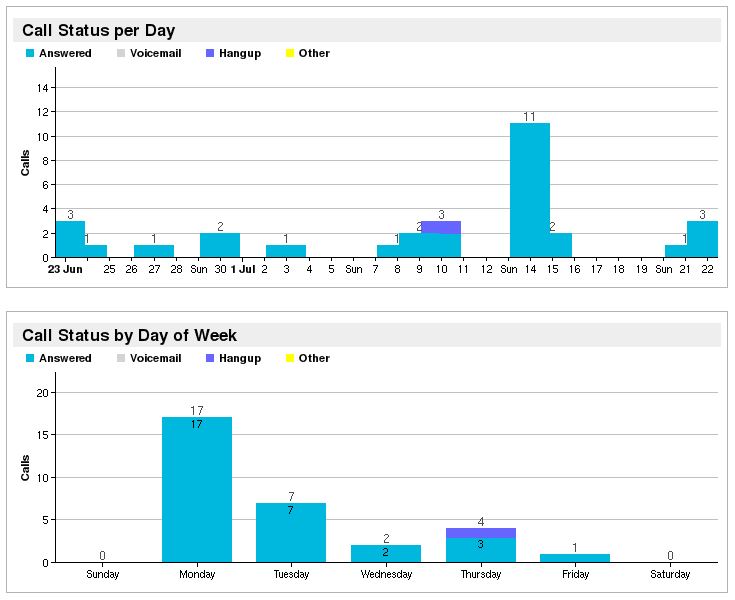The width and height of the screenshot is (735, 600).
Task: Select the 3-call bar at 22 Jul
Action: click(x=702, y=239)
